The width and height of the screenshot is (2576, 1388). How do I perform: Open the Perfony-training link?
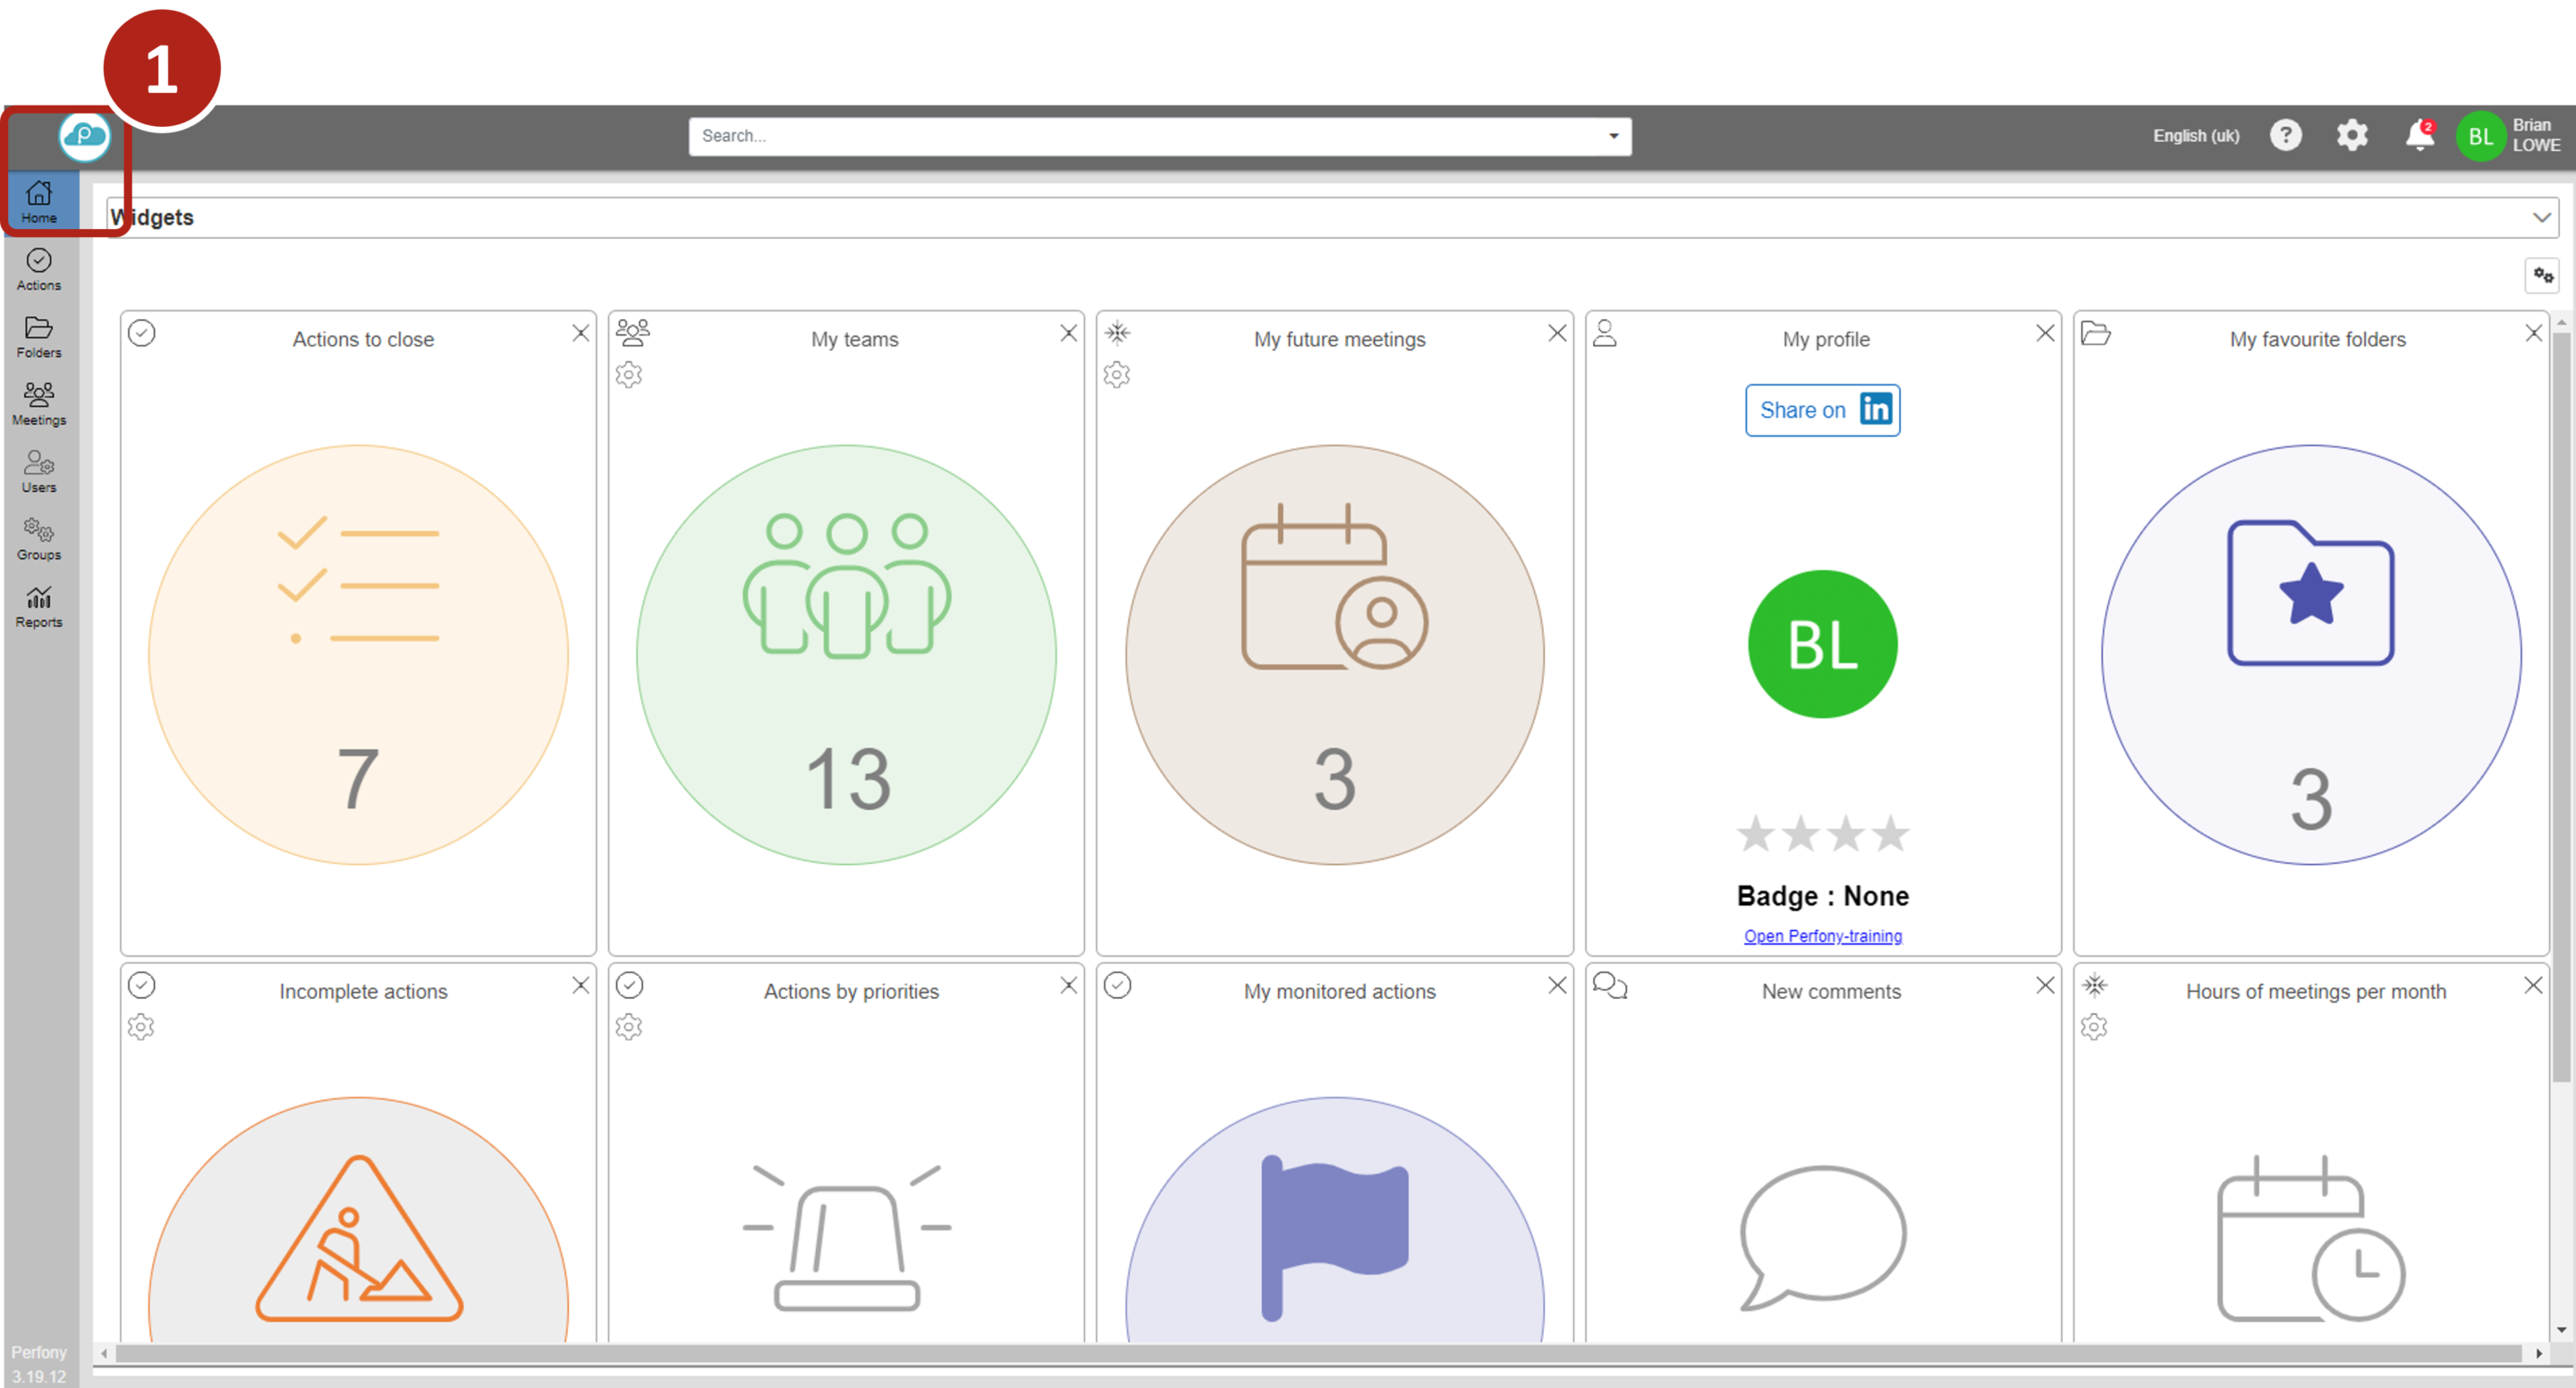(1822, 936)
